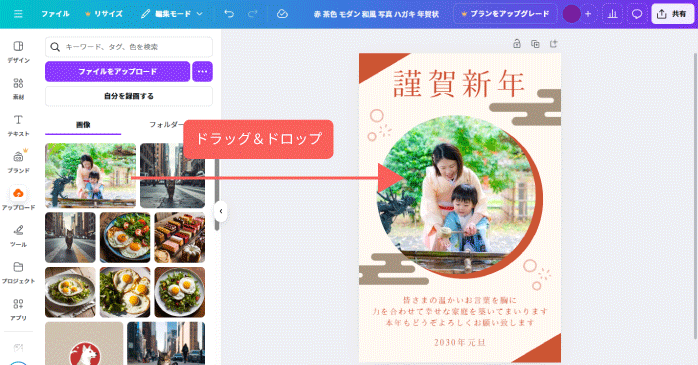Select the two fried eggs salad thumbnail

pyautogui.click(x=125, y=292)
